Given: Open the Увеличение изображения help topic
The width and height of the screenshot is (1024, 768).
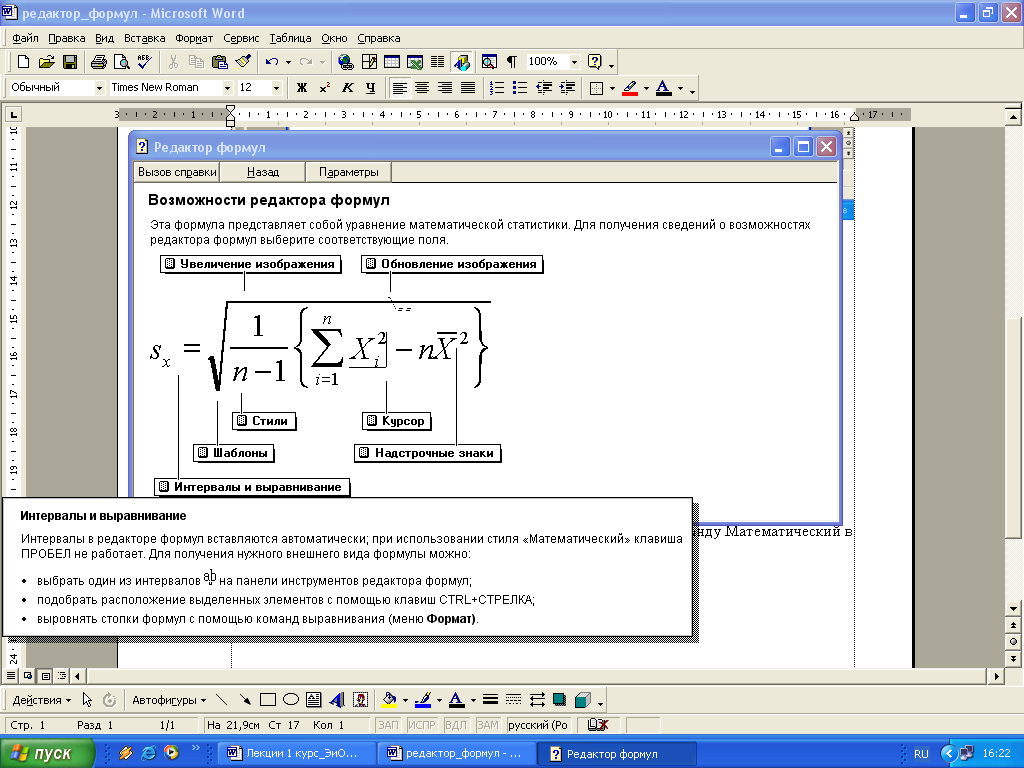Looking at the screenshot, I should (x=250, y=264).
